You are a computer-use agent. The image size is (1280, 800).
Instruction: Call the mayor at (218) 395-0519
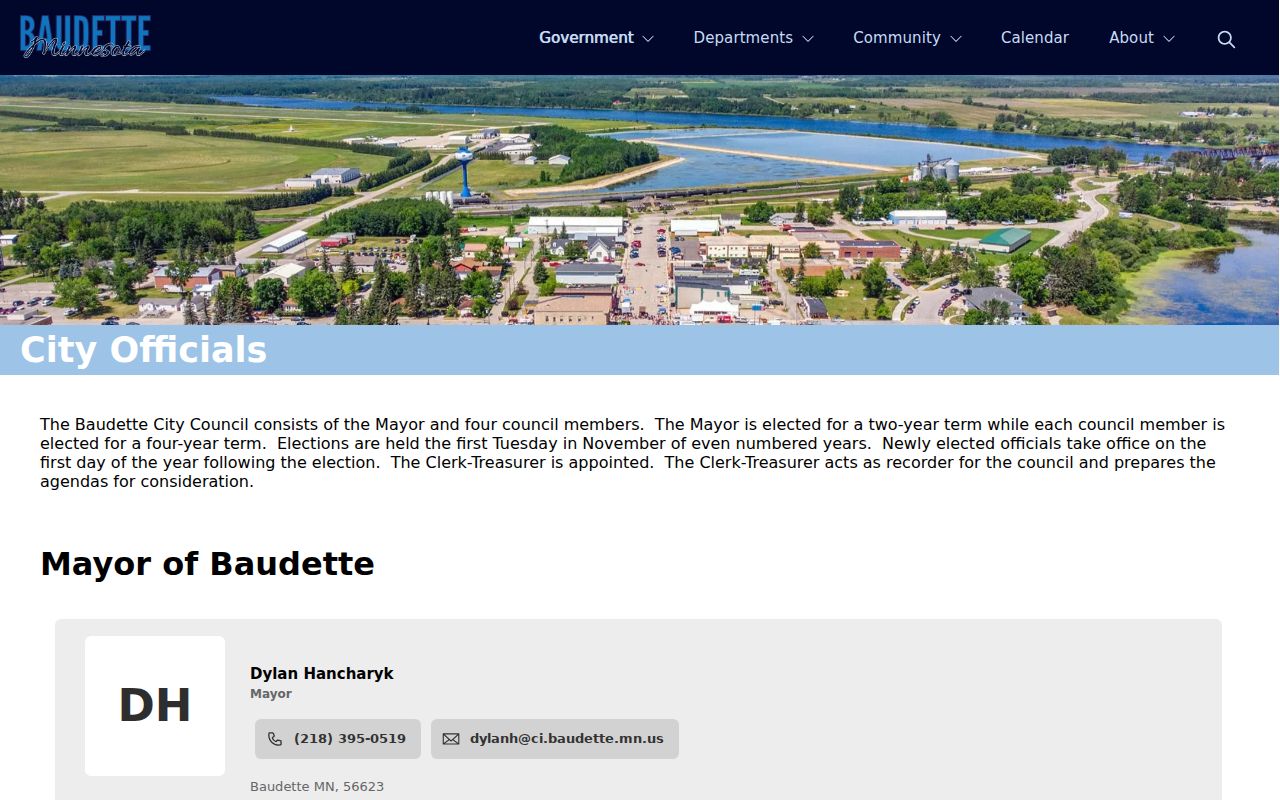[x=338, y=739]
